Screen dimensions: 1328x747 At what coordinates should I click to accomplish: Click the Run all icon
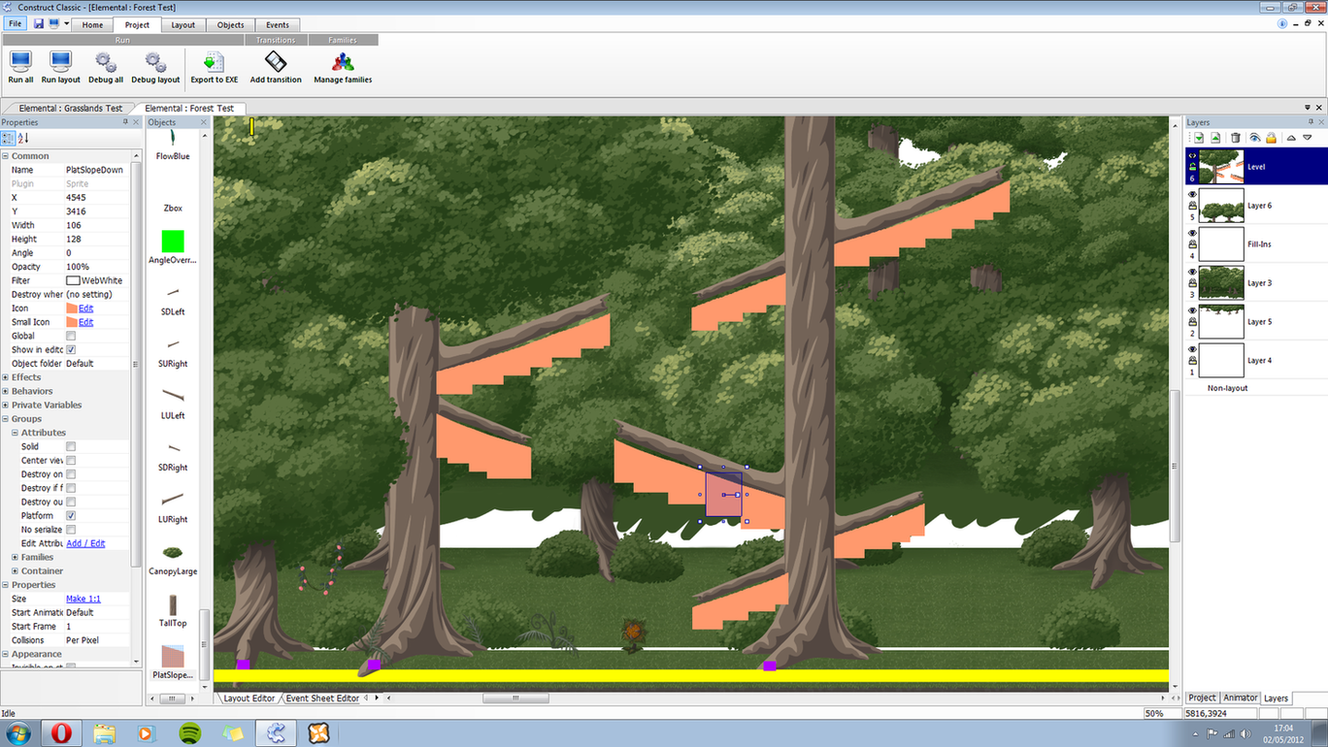[x=20, y=62]
